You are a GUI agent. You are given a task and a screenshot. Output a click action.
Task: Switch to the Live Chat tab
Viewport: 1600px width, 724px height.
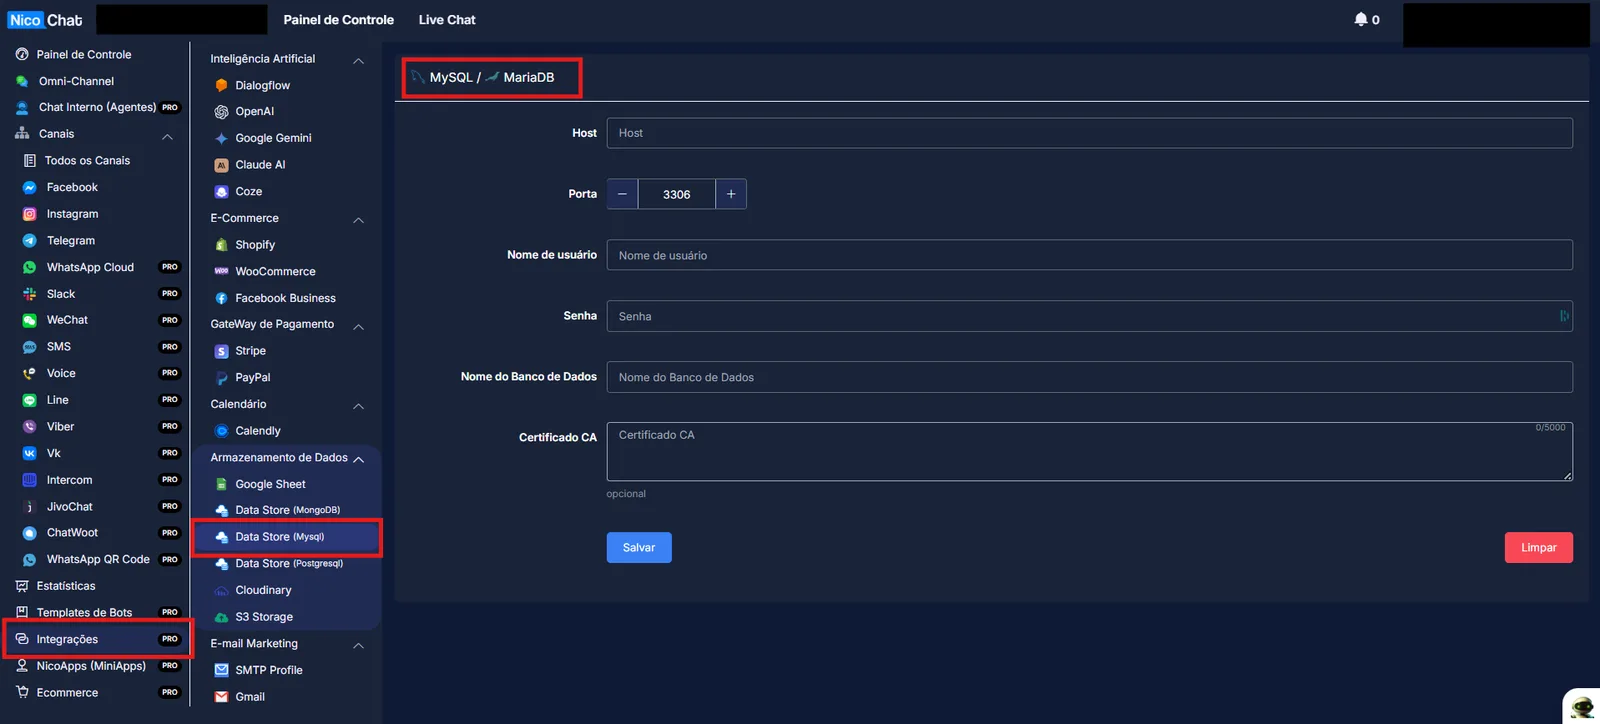447,20
